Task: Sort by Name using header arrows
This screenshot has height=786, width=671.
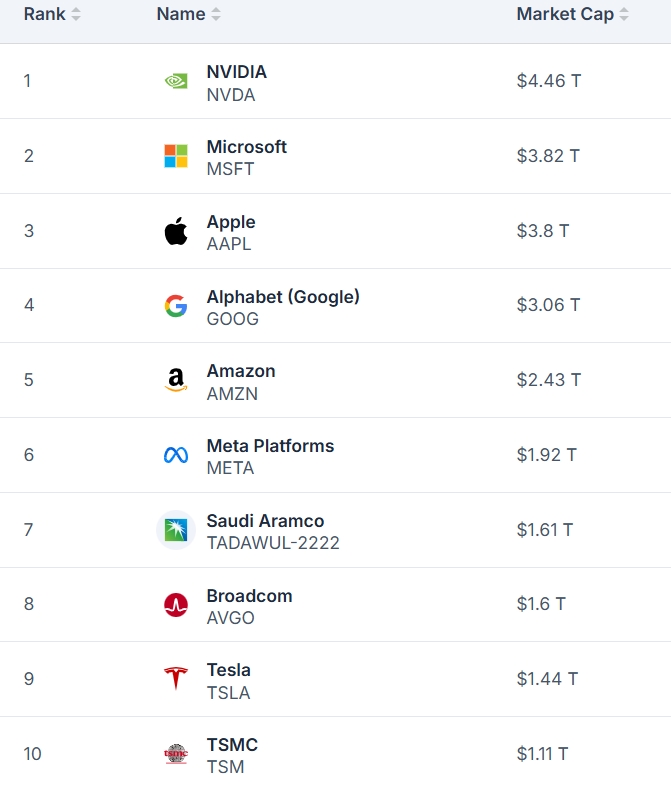Action: (217, 15)
